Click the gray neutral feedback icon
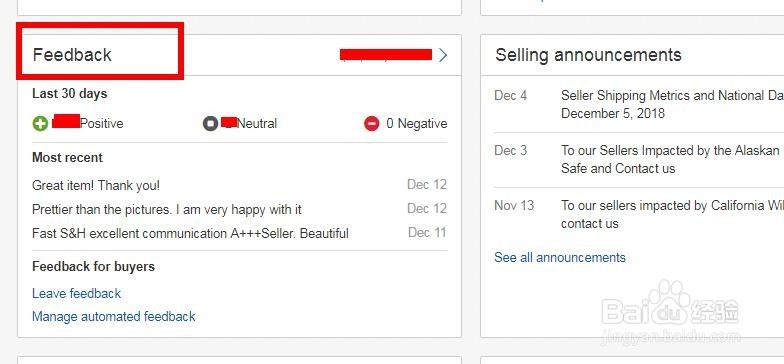Screen dimensions: 784x364 tap(210, 124)
